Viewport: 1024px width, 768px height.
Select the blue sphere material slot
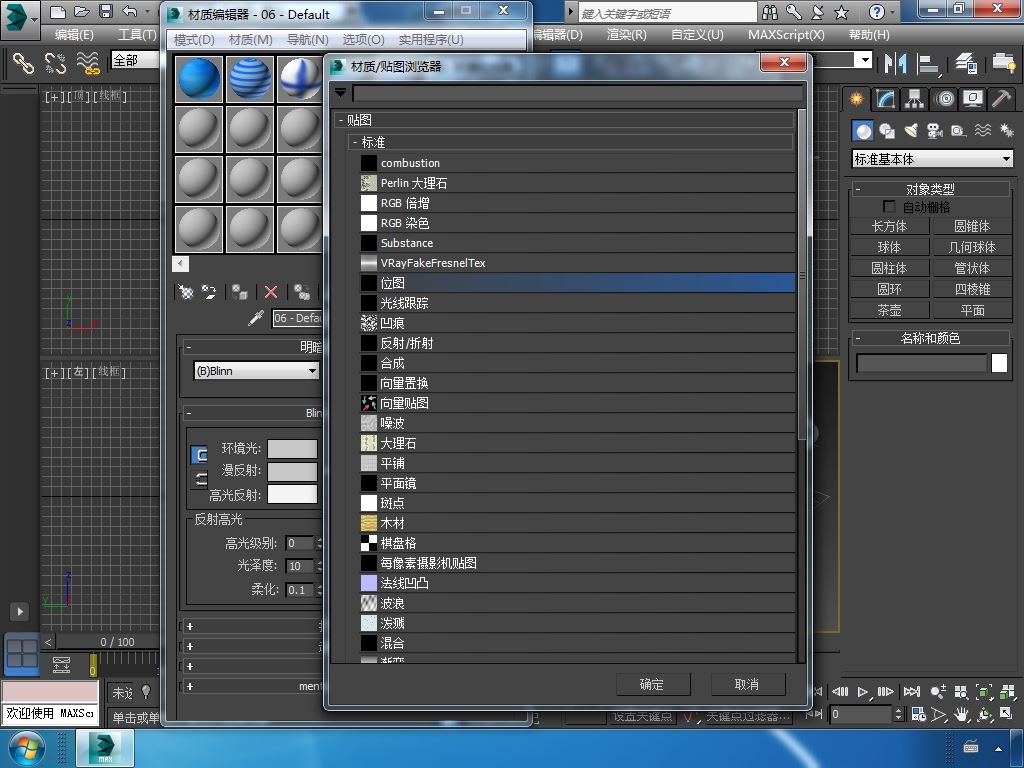(x=199, y=79)
